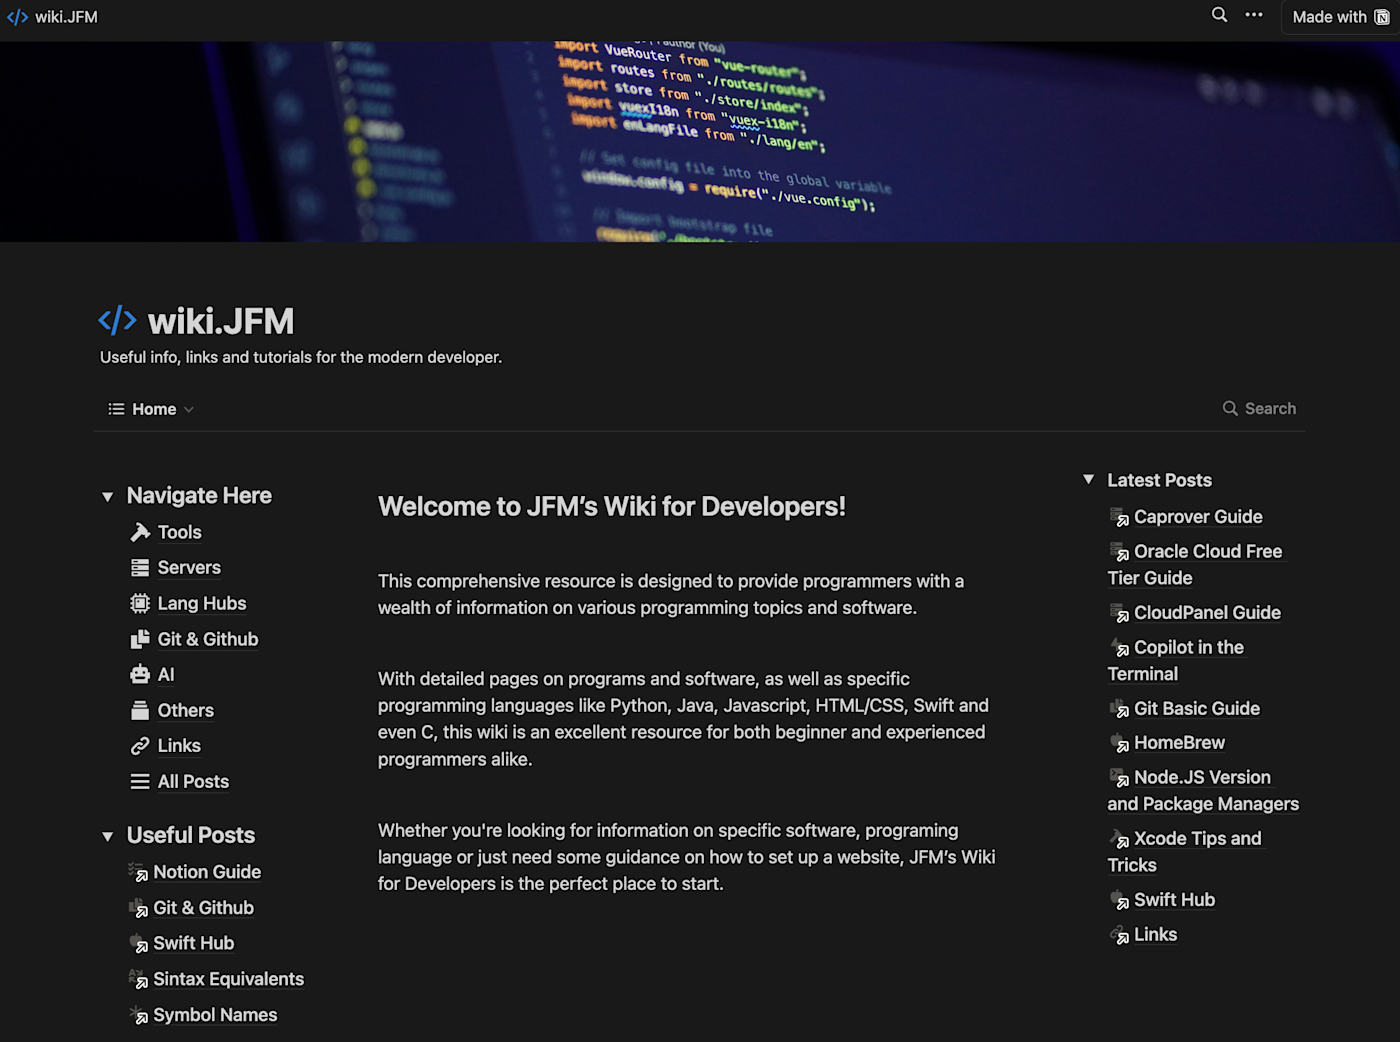
Task: Open the Lang Hubs page
Action: (x=202, y=603)
